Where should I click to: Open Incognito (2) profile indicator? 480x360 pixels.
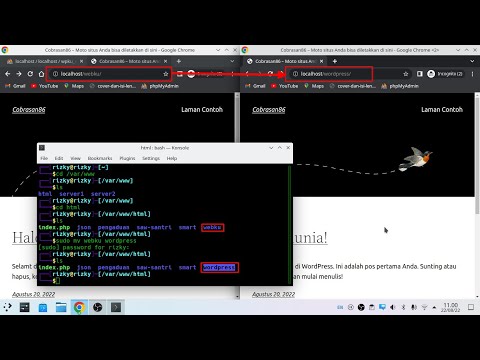(x=445, y=74)
